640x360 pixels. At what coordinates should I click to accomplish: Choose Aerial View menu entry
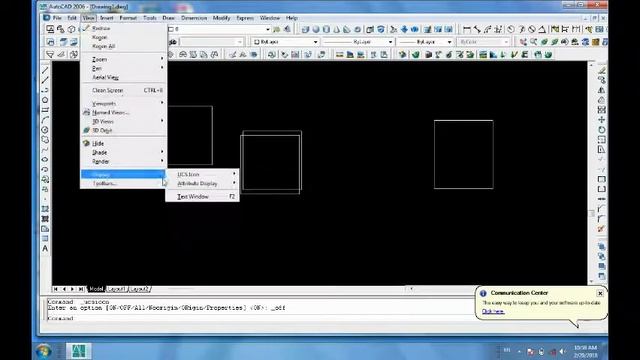123,77
